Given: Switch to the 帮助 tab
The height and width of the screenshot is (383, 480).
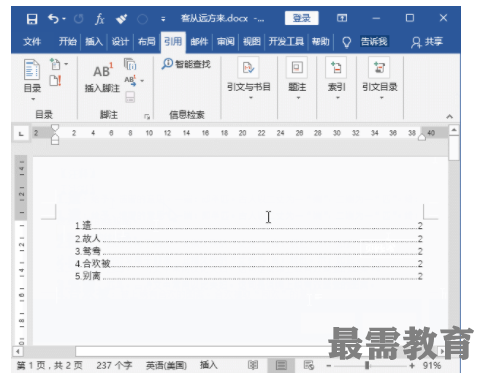Looking at the screenshot, I should pos(320,42).
